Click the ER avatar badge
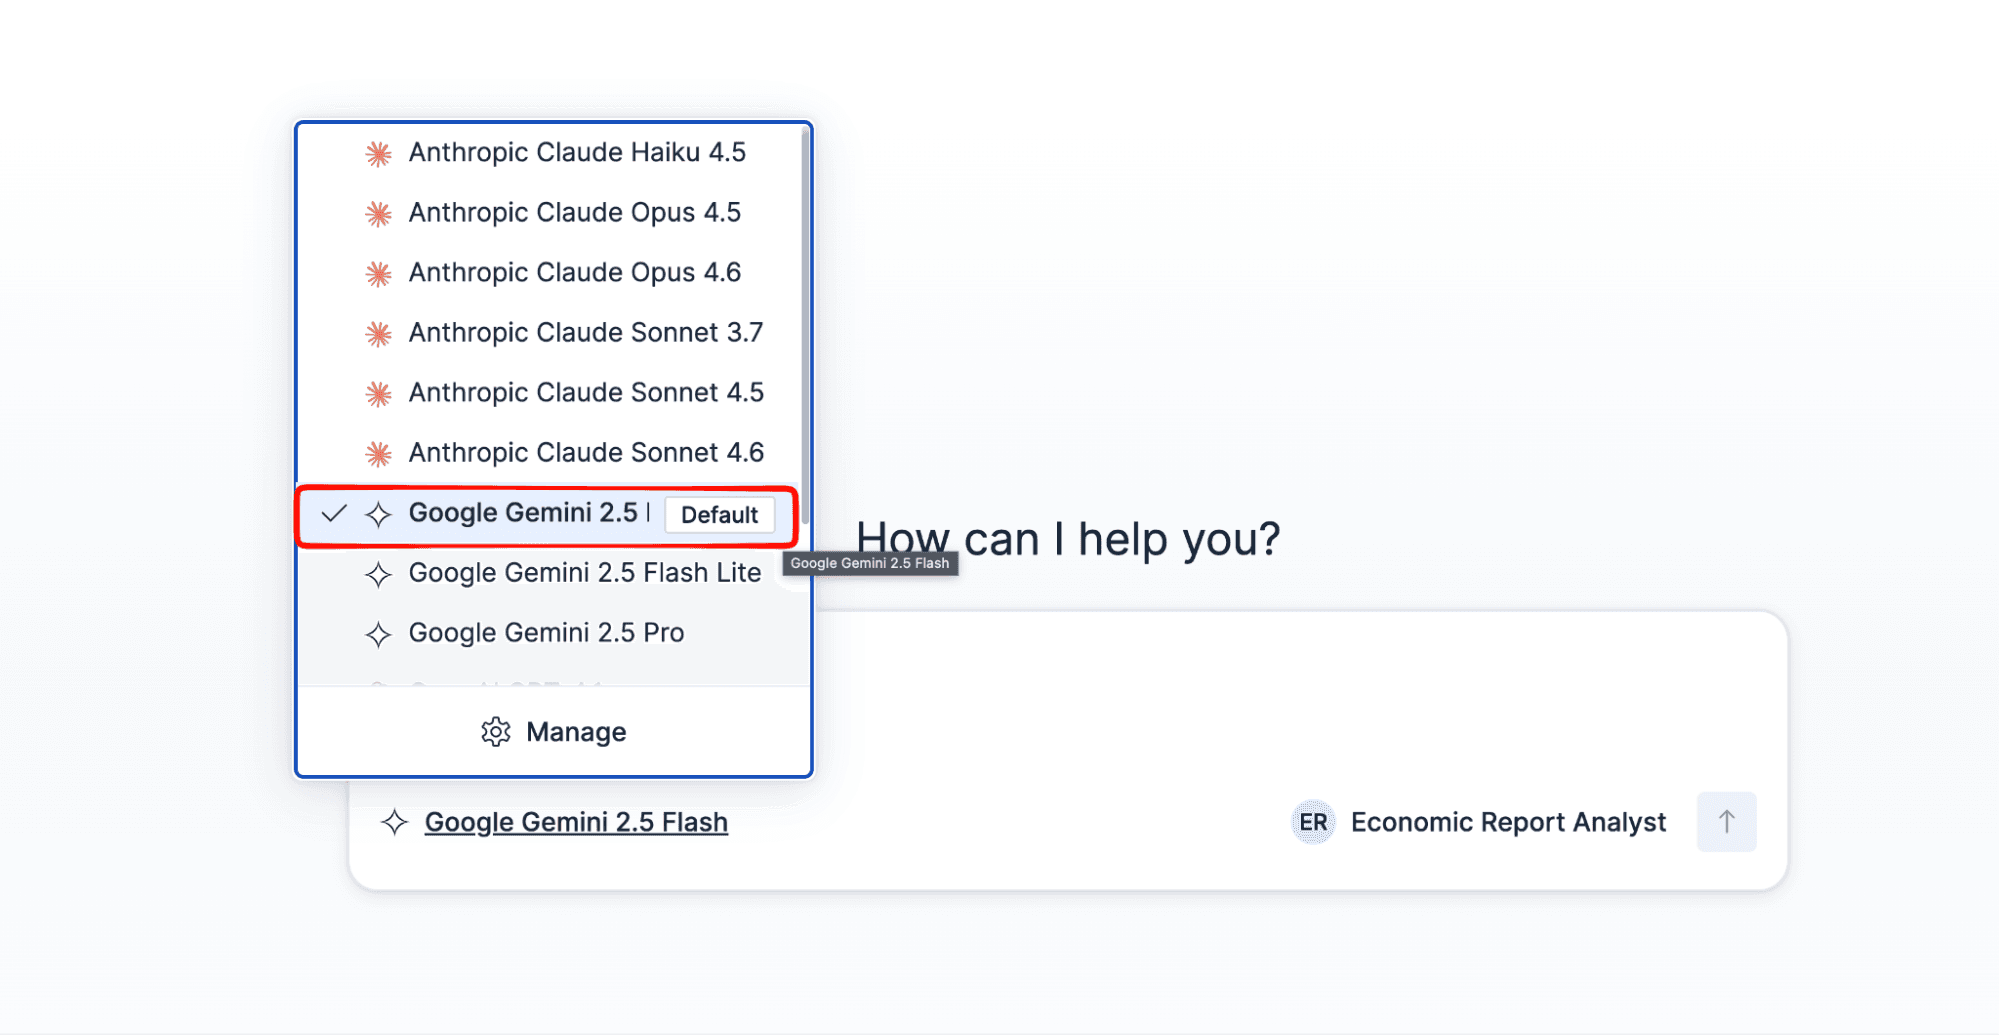This screenshot has width=1999, height=1035. pyautogui.click(x=1313, y=822)
